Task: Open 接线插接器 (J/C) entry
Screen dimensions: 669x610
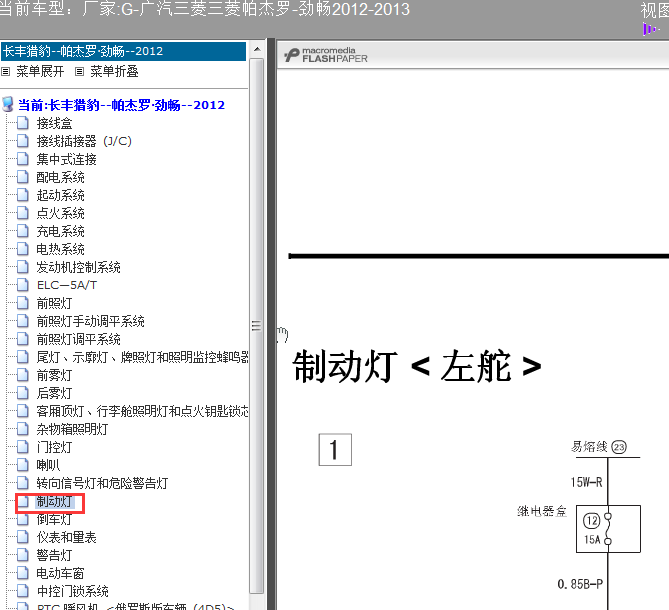Action: pyautogui.click(x=84, y=142)
